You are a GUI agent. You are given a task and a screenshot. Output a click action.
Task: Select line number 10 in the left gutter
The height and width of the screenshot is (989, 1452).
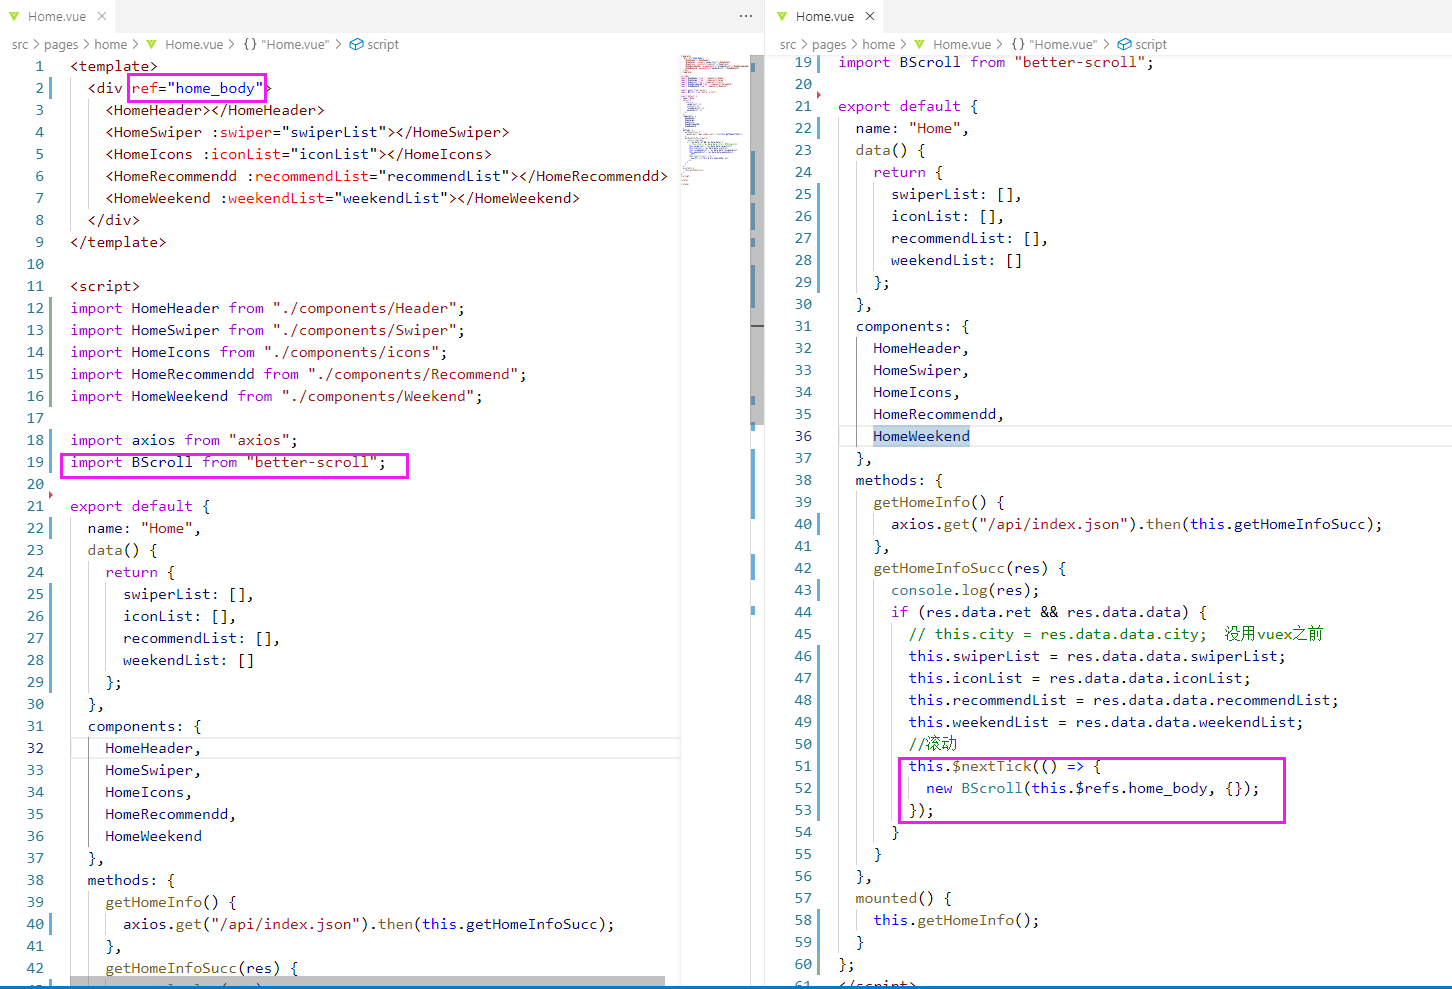click(35, 264)
